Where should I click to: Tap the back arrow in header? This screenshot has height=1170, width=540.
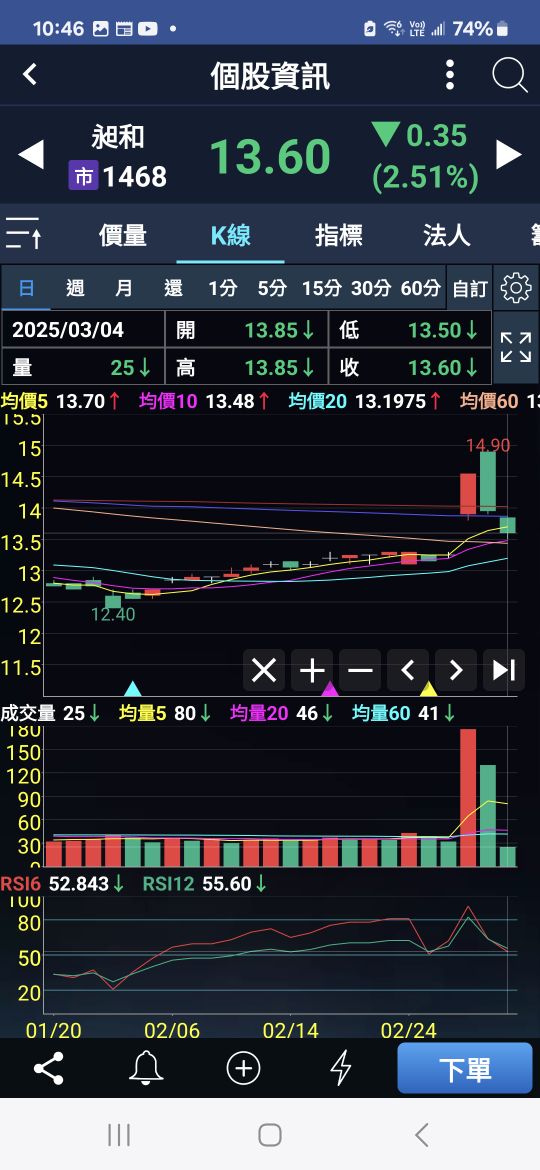[30, 75]
